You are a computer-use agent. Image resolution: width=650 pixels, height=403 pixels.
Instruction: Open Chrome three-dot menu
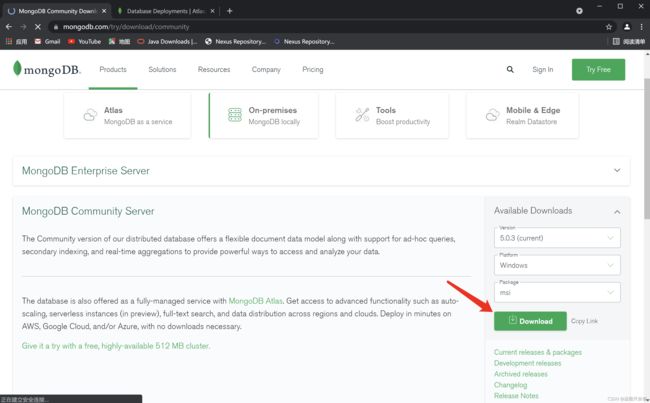(x=641, y=27)
